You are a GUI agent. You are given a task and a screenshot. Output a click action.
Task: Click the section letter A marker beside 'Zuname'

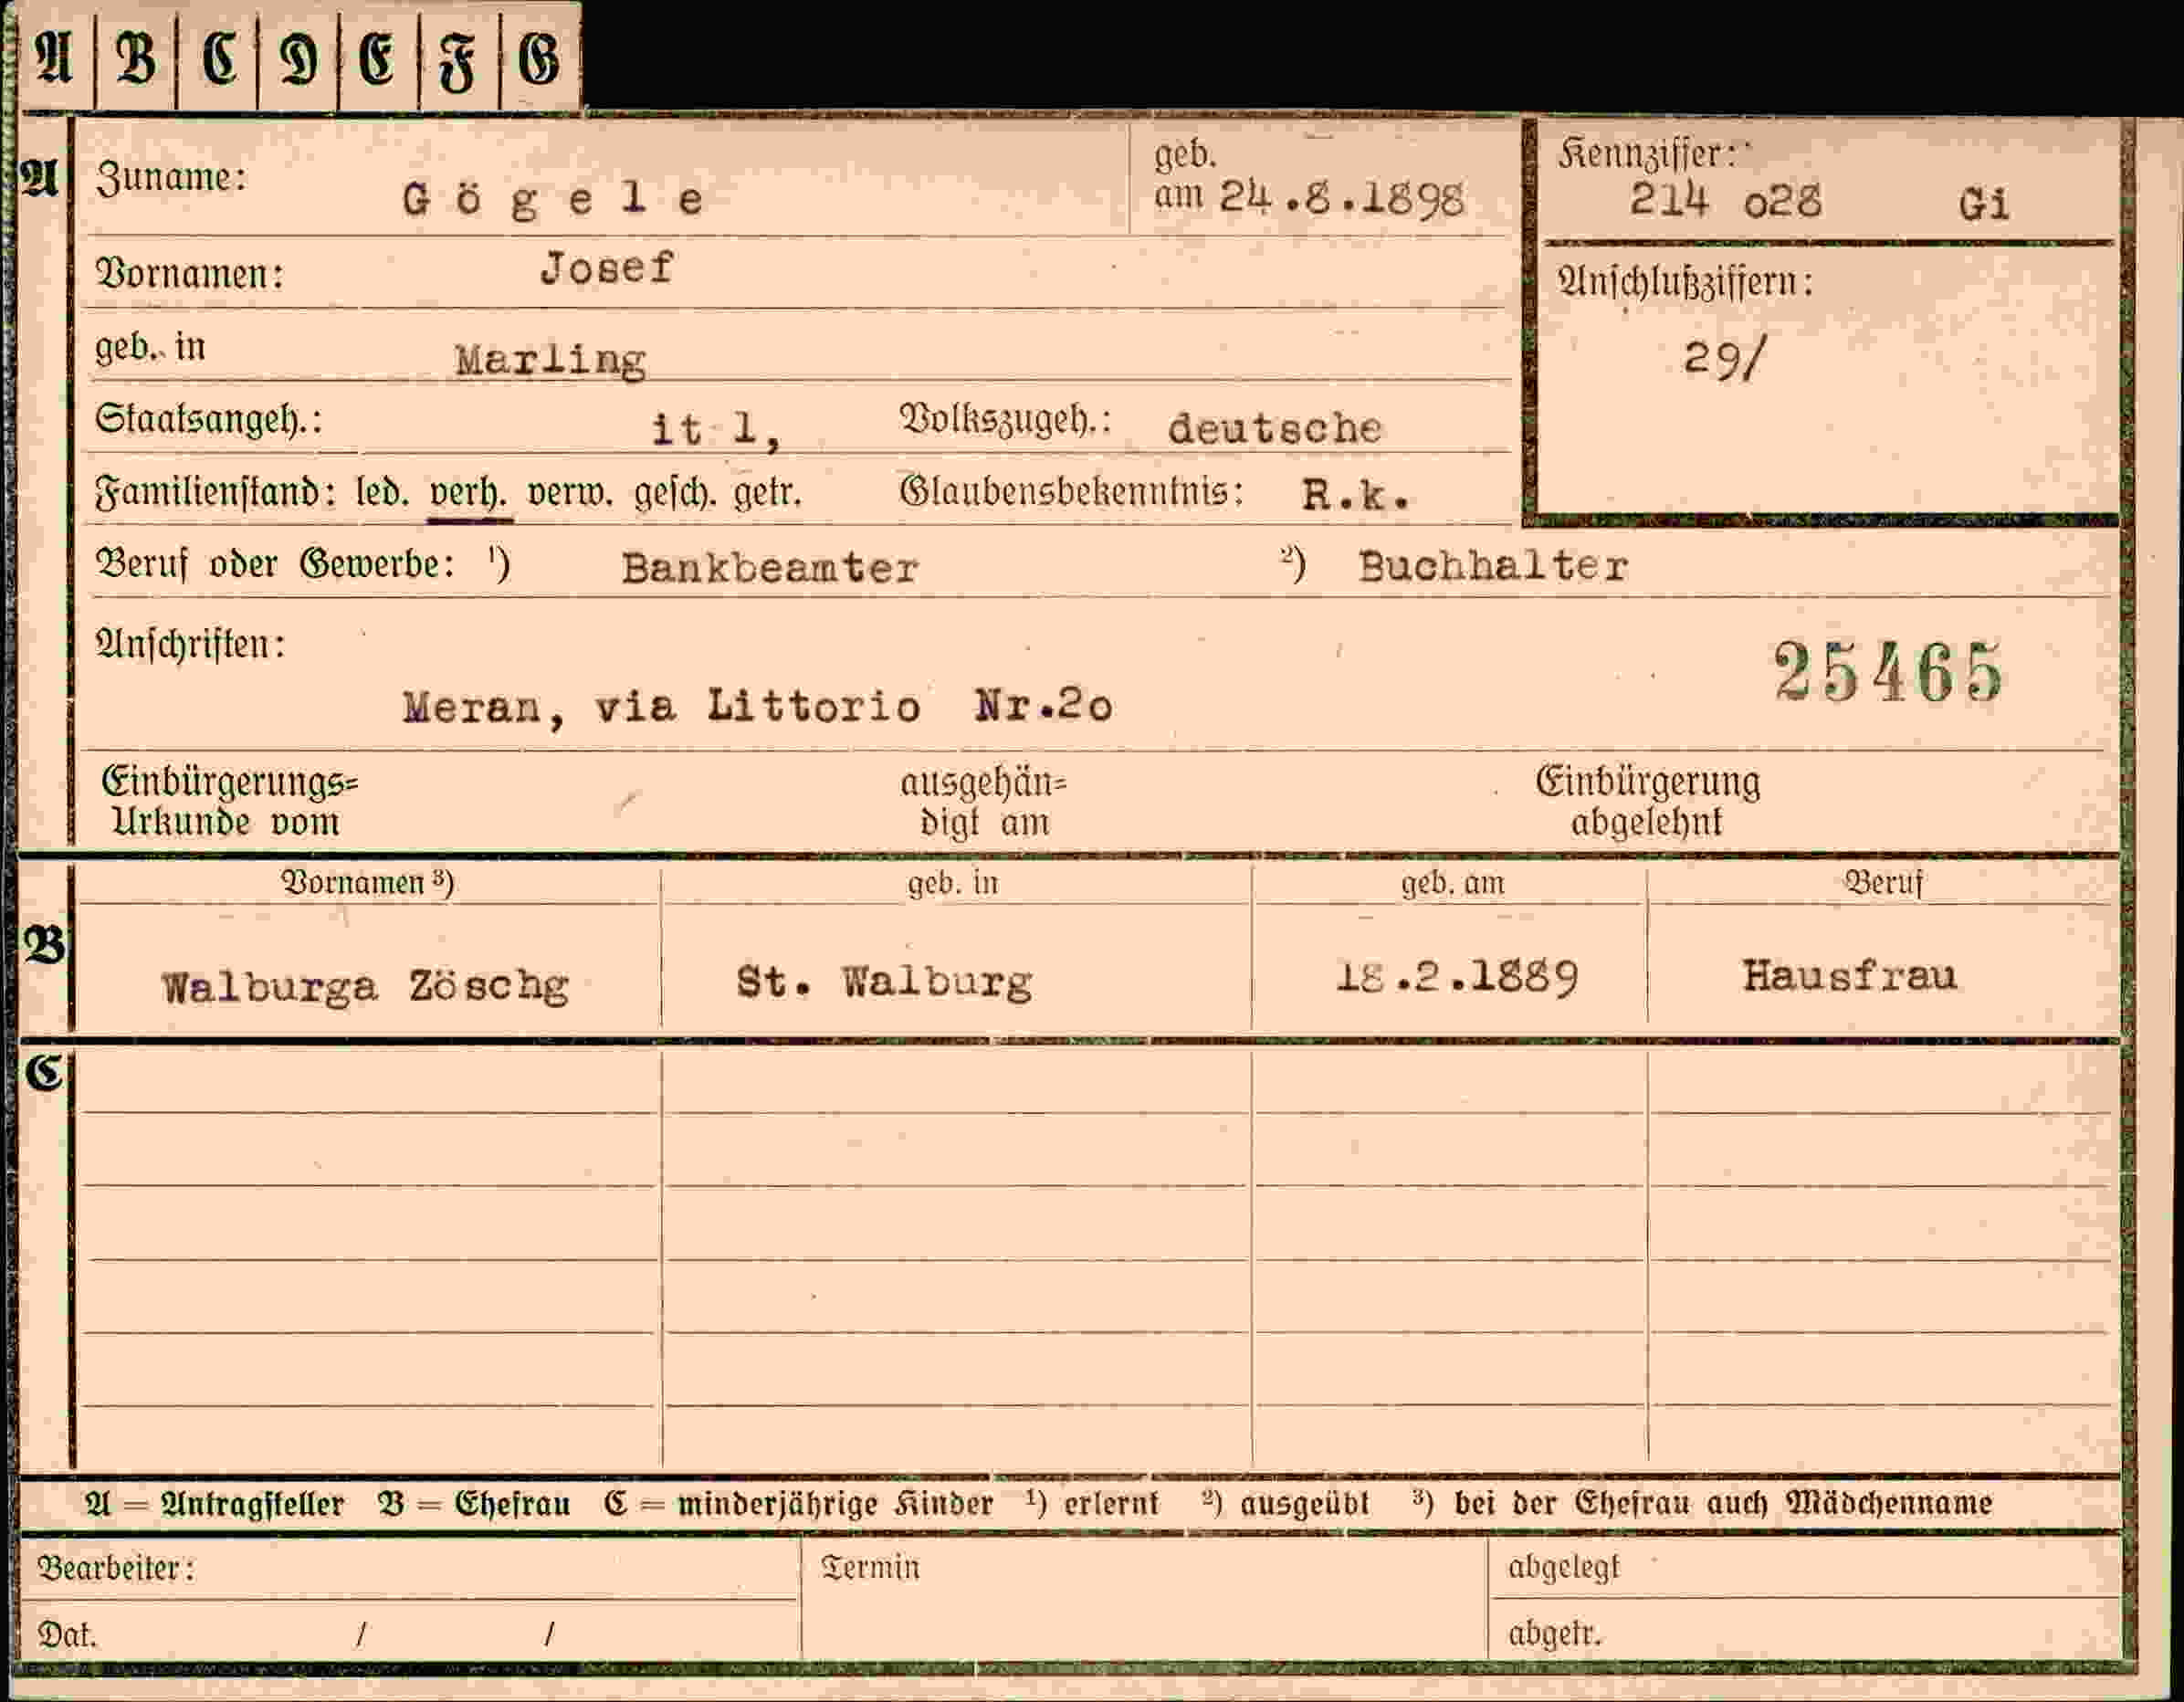tap(41, 178)
